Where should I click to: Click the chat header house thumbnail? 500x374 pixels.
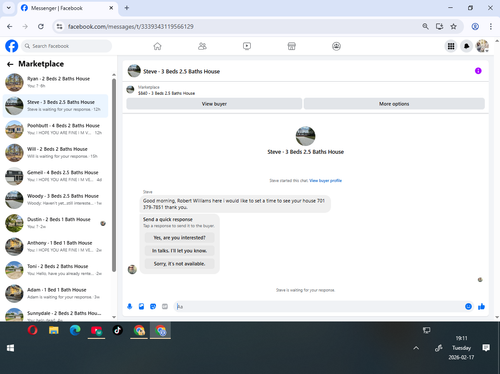[x=134, y=71]
